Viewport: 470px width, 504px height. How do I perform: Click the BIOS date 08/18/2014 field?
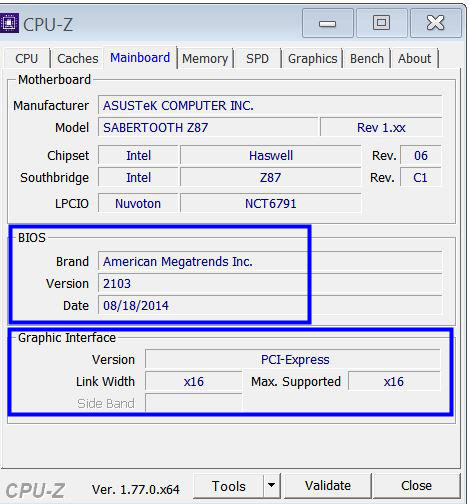point(270,305)
